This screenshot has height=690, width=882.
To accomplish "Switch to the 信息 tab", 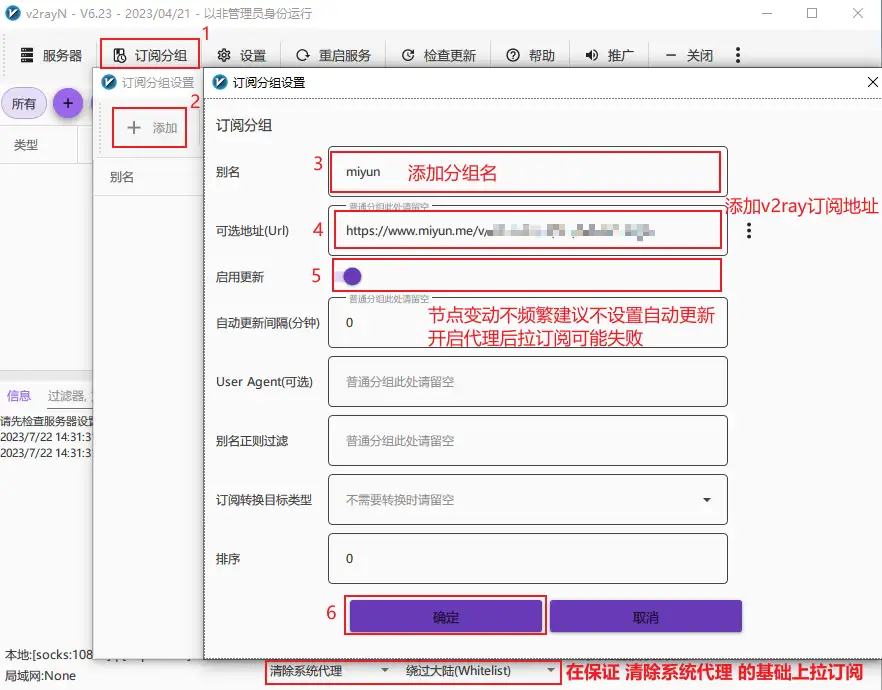I will pos(18,395).
